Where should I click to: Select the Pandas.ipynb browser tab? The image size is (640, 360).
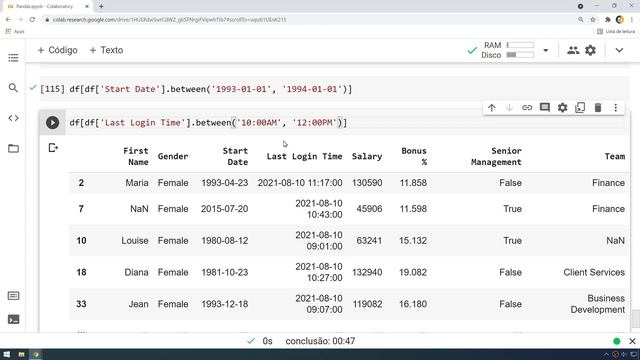tap(47, 6)
